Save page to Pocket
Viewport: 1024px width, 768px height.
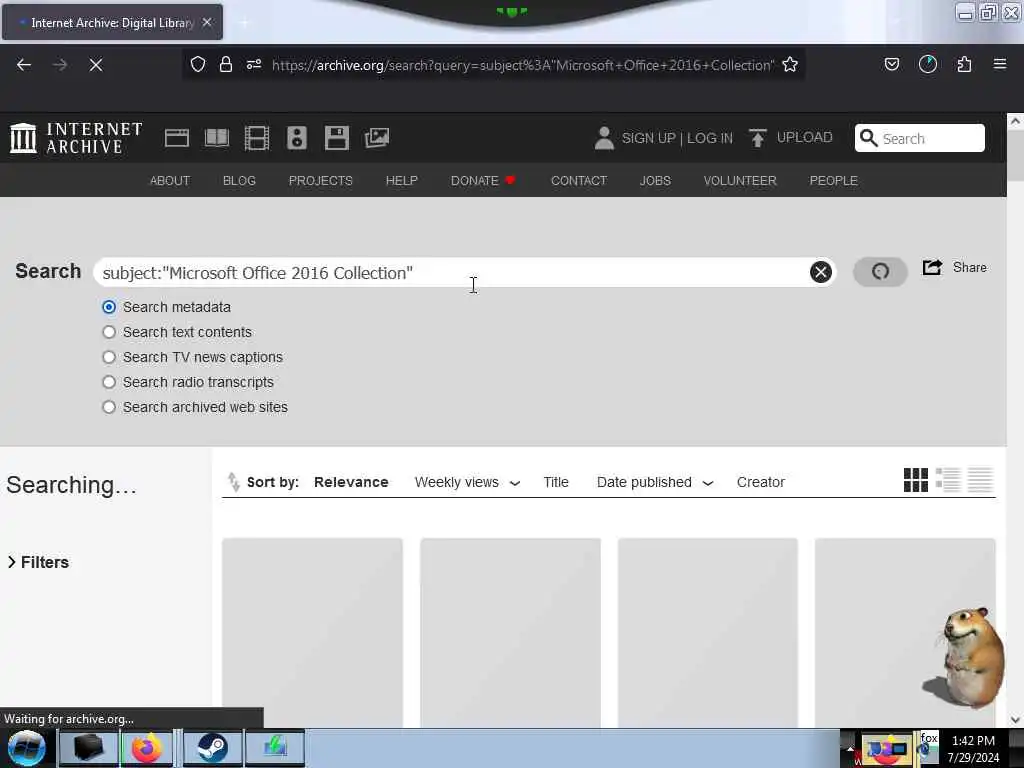pos(891,65)
